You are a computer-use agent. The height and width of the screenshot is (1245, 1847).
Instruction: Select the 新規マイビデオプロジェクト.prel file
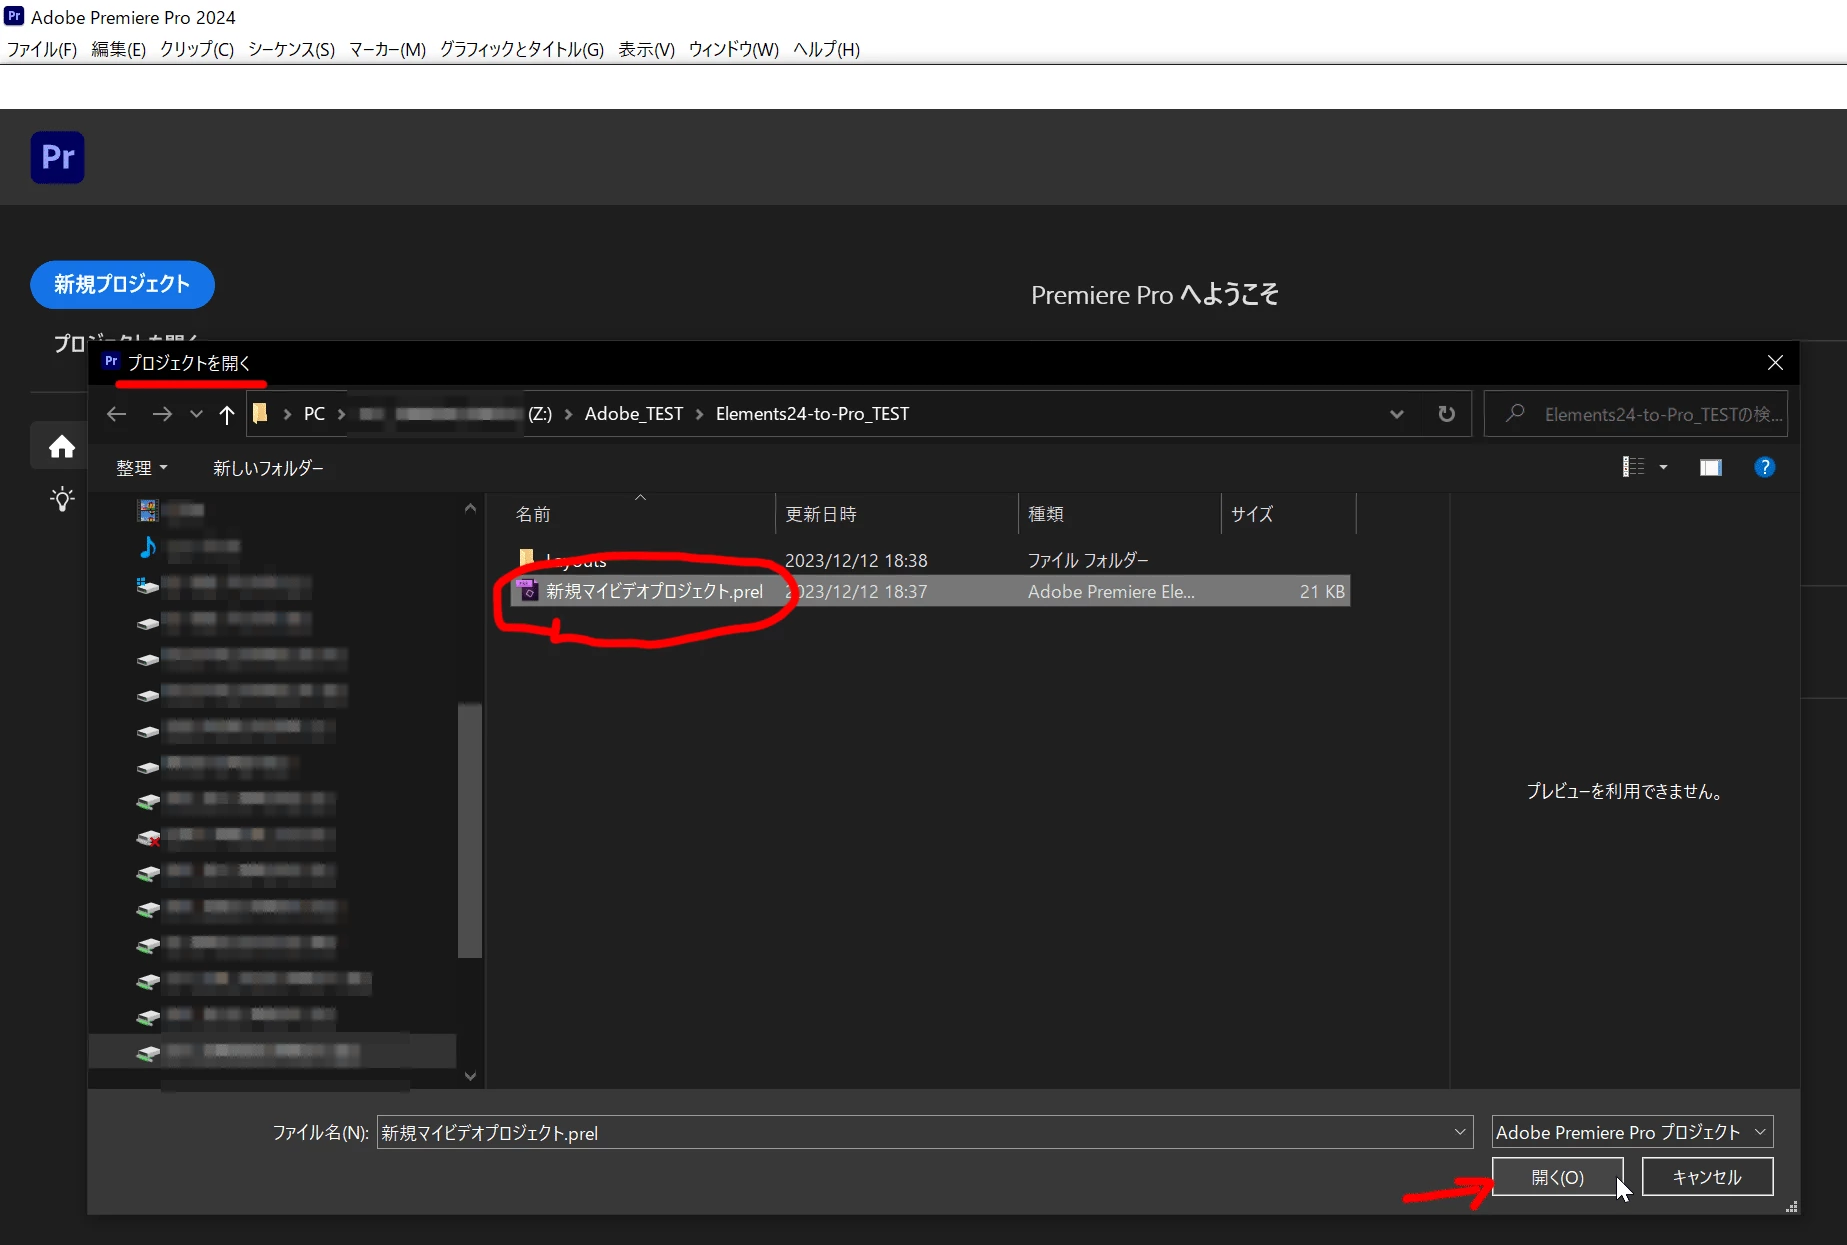point(929,591)
